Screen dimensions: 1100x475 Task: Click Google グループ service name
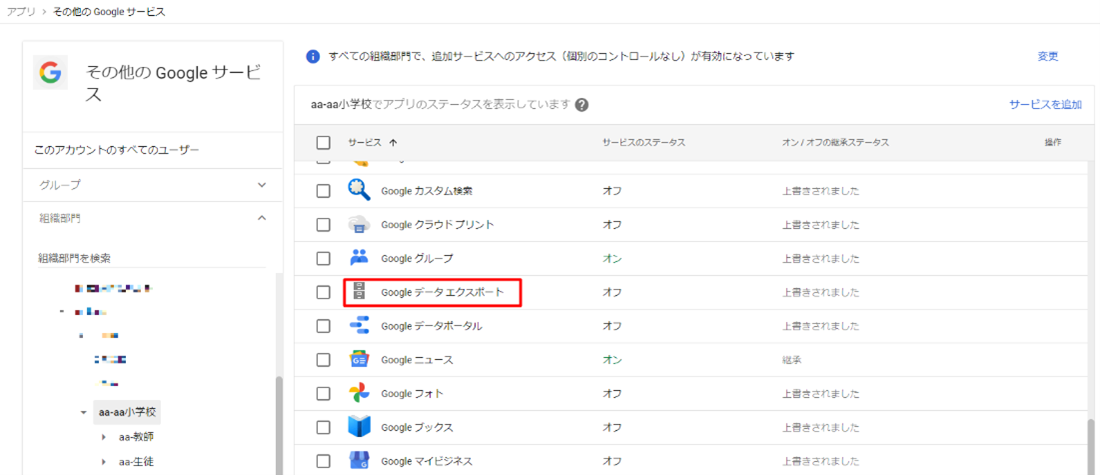(x=417, y=258)
